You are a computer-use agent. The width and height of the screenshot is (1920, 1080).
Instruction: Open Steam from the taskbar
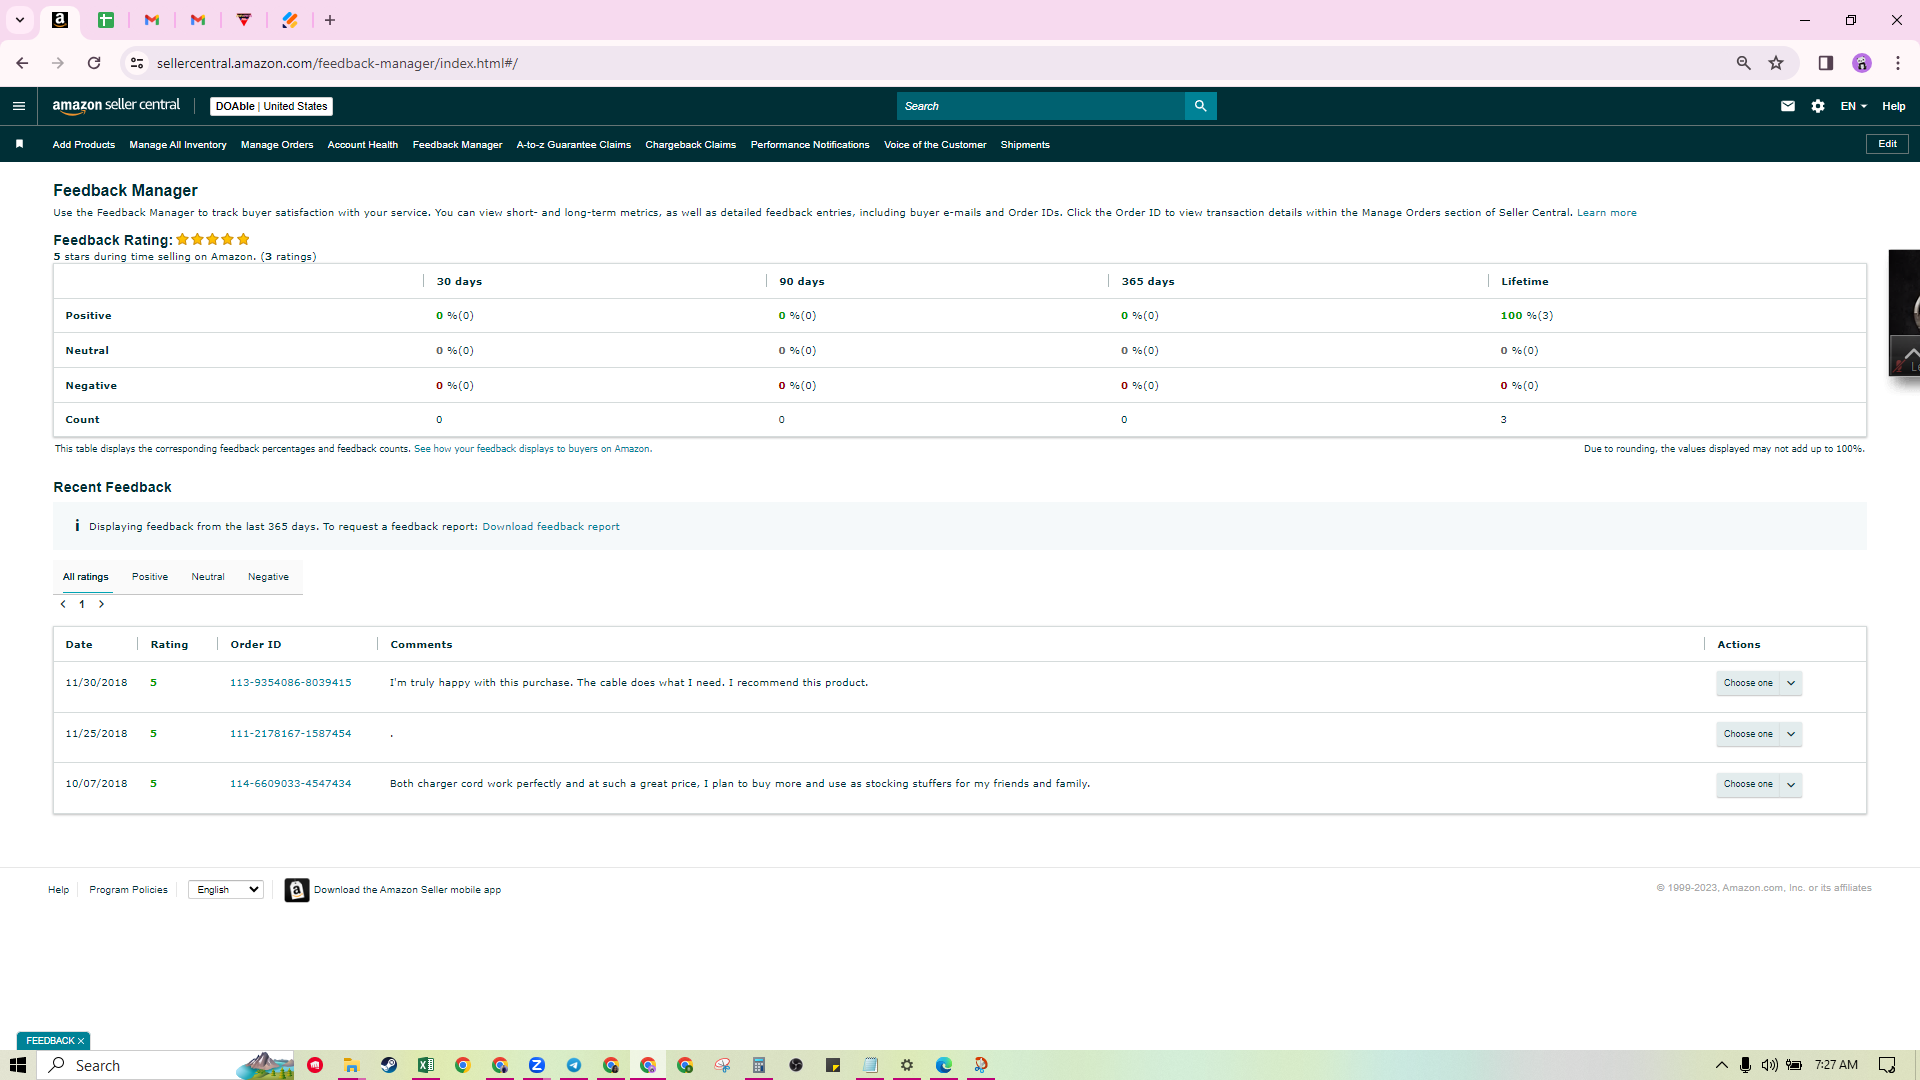click(x=389, y=1065)
